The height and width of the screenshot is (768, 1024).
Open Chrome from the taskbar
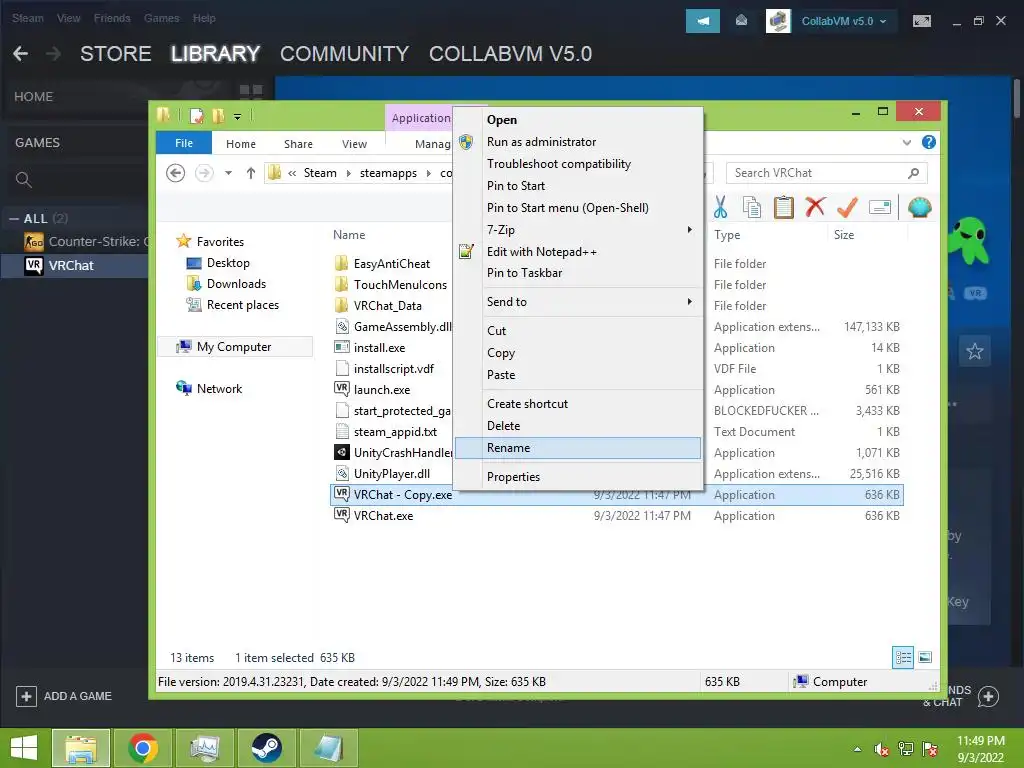click(143, 748)
